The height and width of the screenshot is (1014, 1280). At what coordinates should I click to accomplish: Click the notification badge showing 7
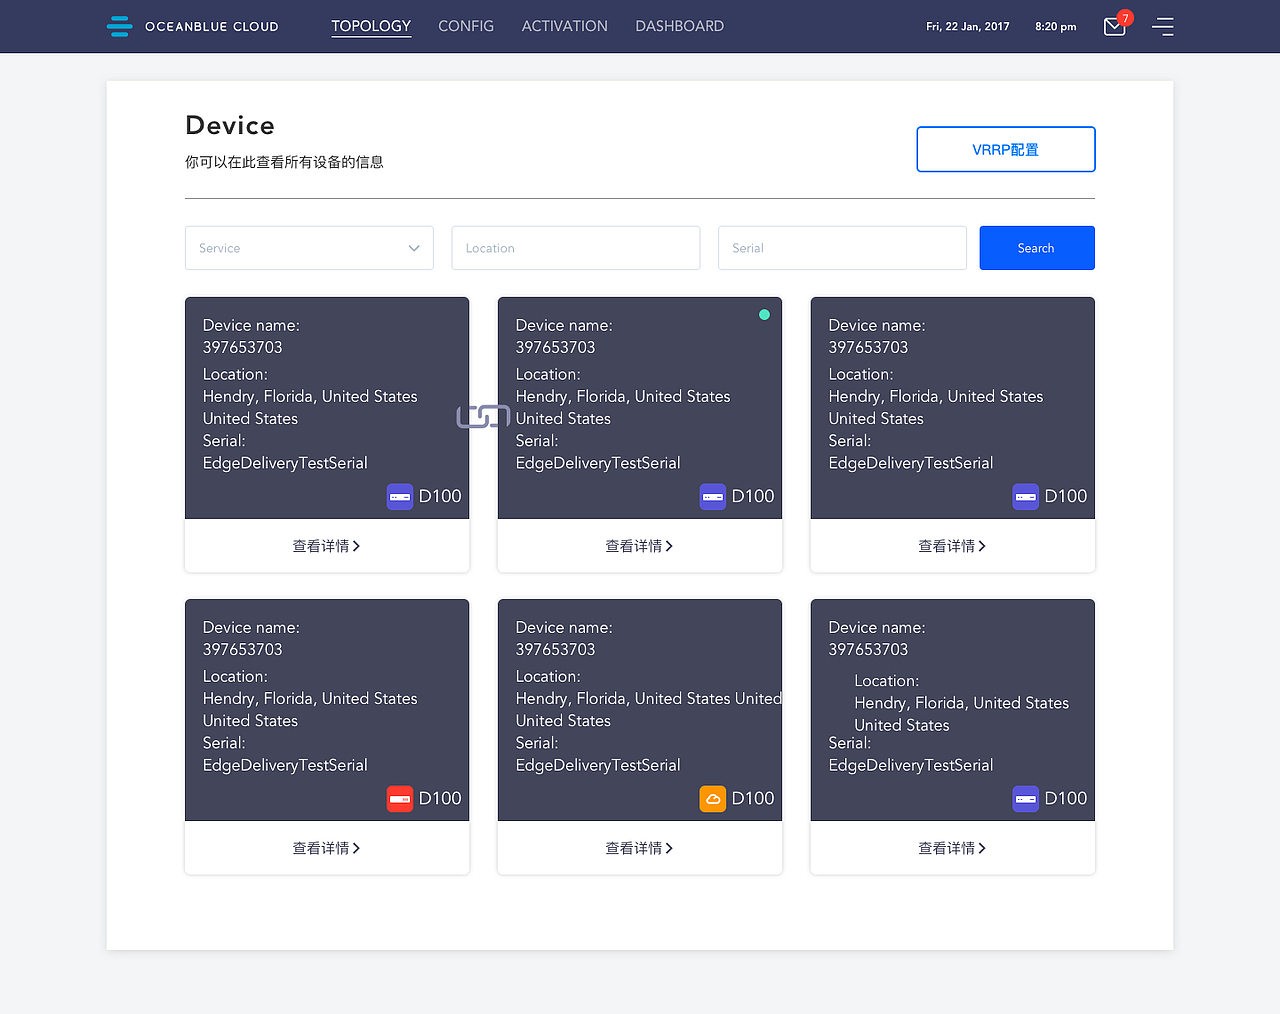pyautogui.click(x=1125, y=18)
